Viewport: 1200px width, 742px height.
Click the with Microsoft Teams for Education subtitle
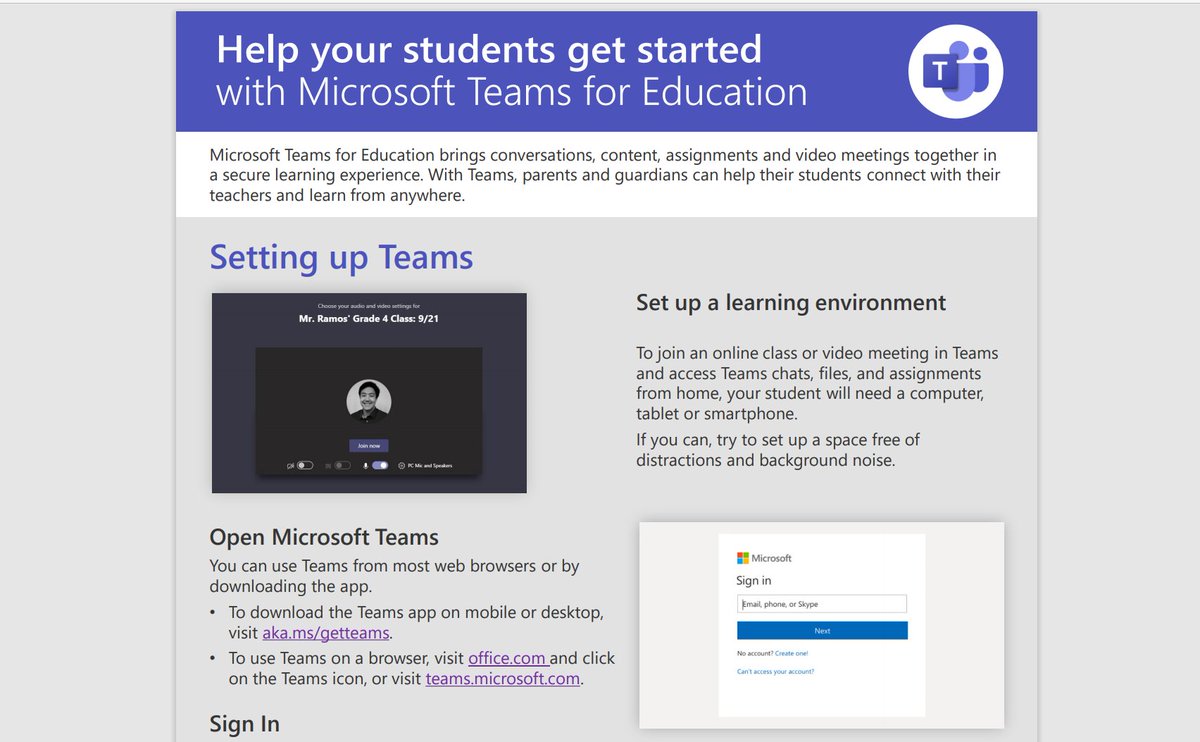pos(512,93)
